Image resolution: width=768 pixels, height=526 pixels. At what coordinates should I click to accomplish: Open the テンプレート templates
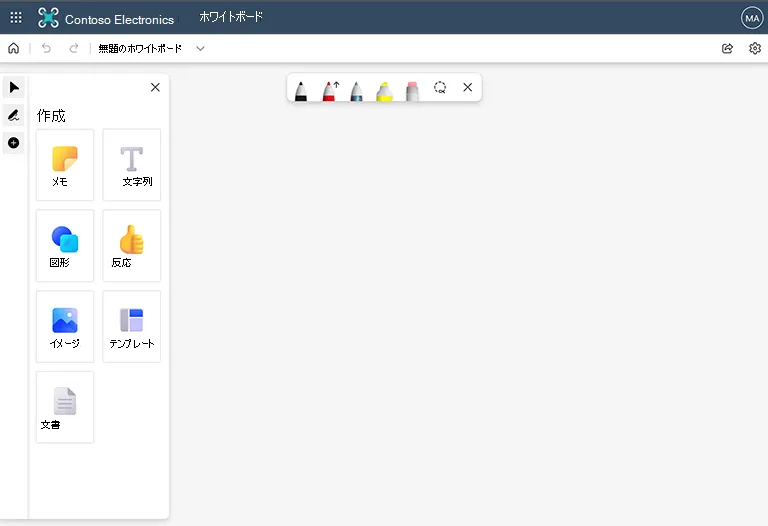[132, 327]
